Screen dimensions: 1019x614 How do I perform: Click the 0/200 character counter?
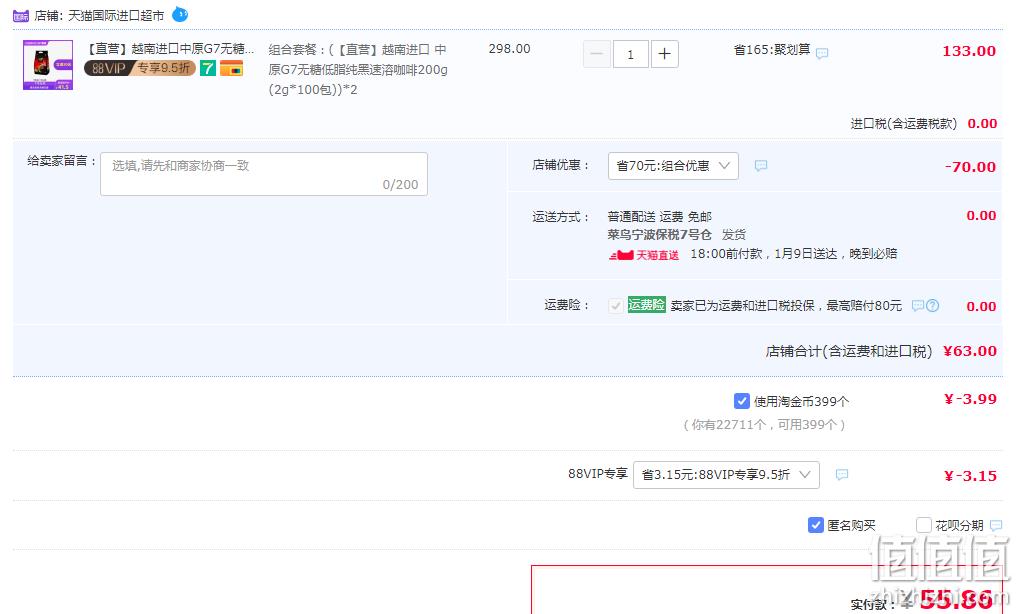[400, 185]
